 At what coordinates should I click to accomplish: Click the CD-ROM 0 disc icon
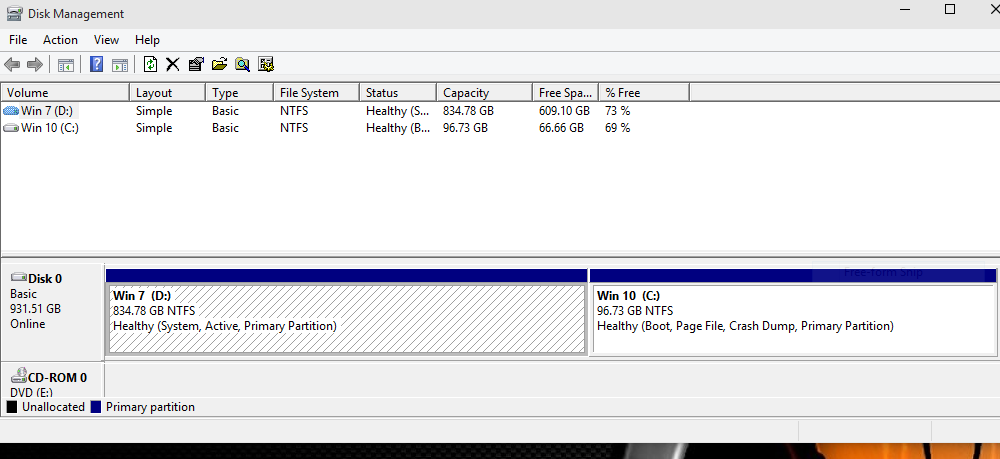point(19,376)
